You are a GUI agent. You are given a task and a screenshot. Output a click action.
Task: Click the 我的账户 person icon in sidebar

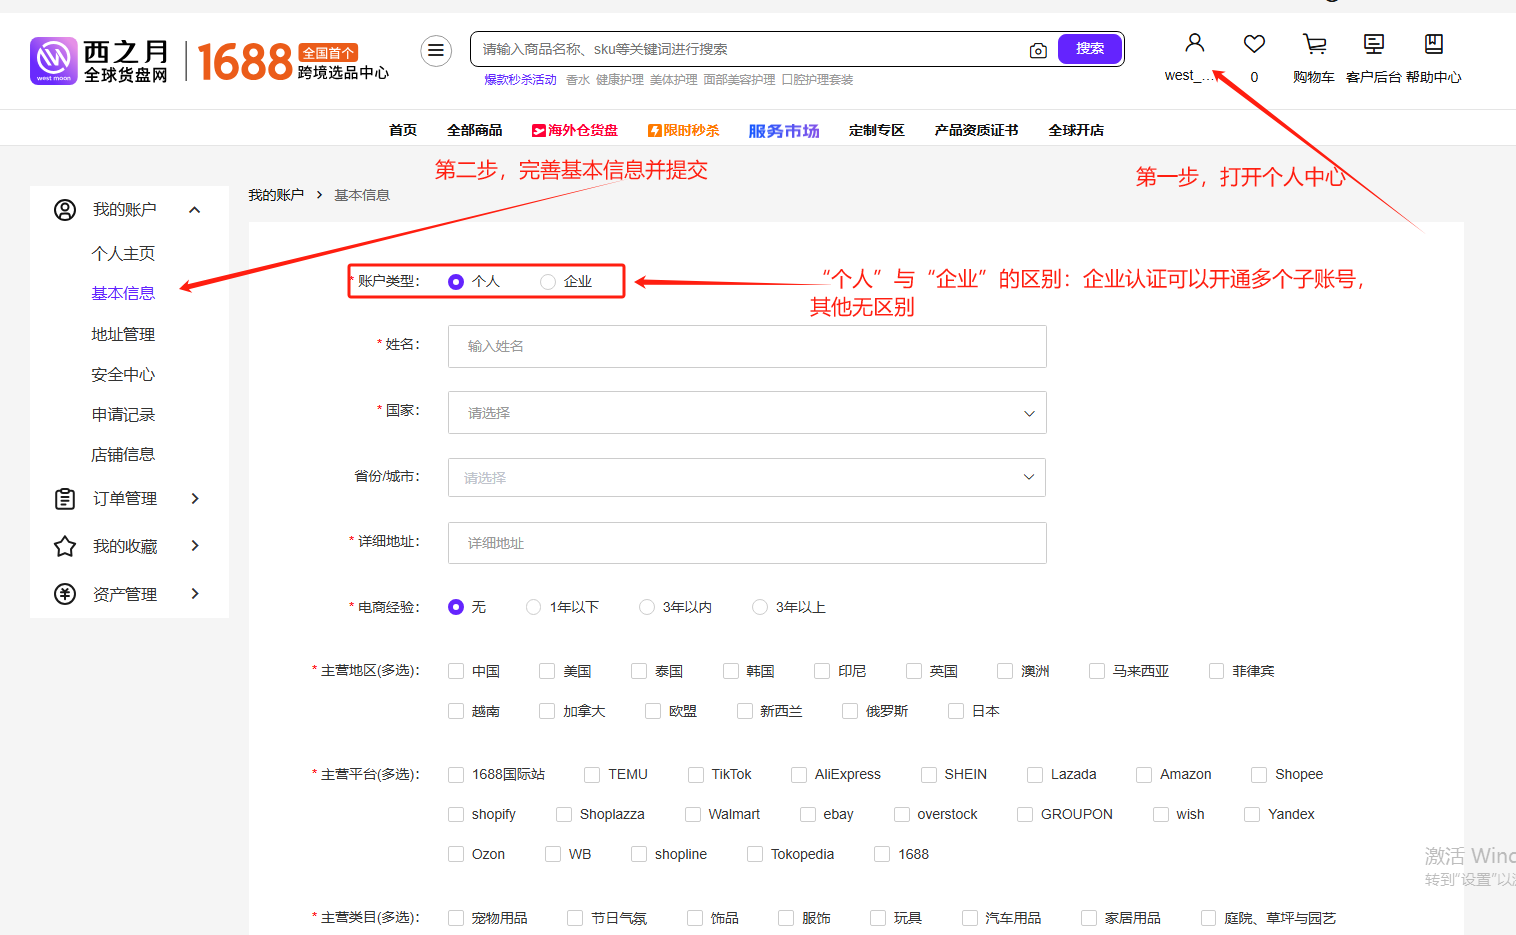coord(65,209)
